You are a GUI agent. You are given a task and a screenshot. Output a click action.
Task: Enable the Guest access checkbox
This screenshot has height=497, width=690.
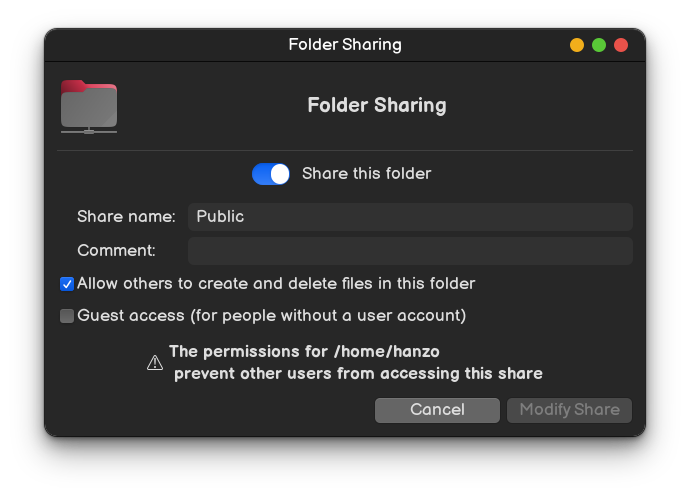pyautogui.click(x=67, y=316)
